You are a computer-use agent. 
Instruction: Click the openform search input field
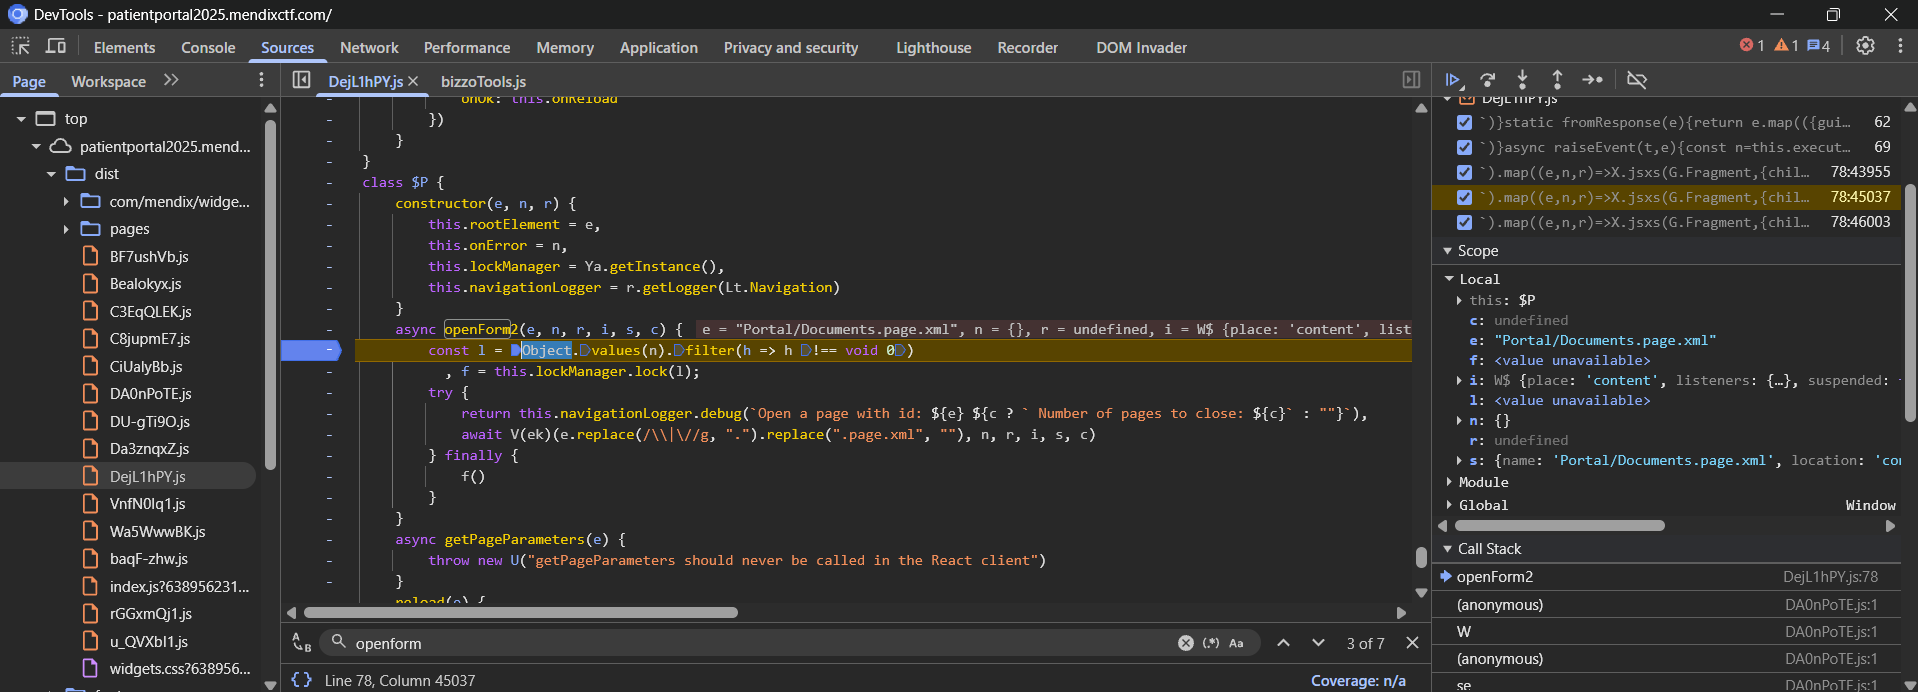760,643
